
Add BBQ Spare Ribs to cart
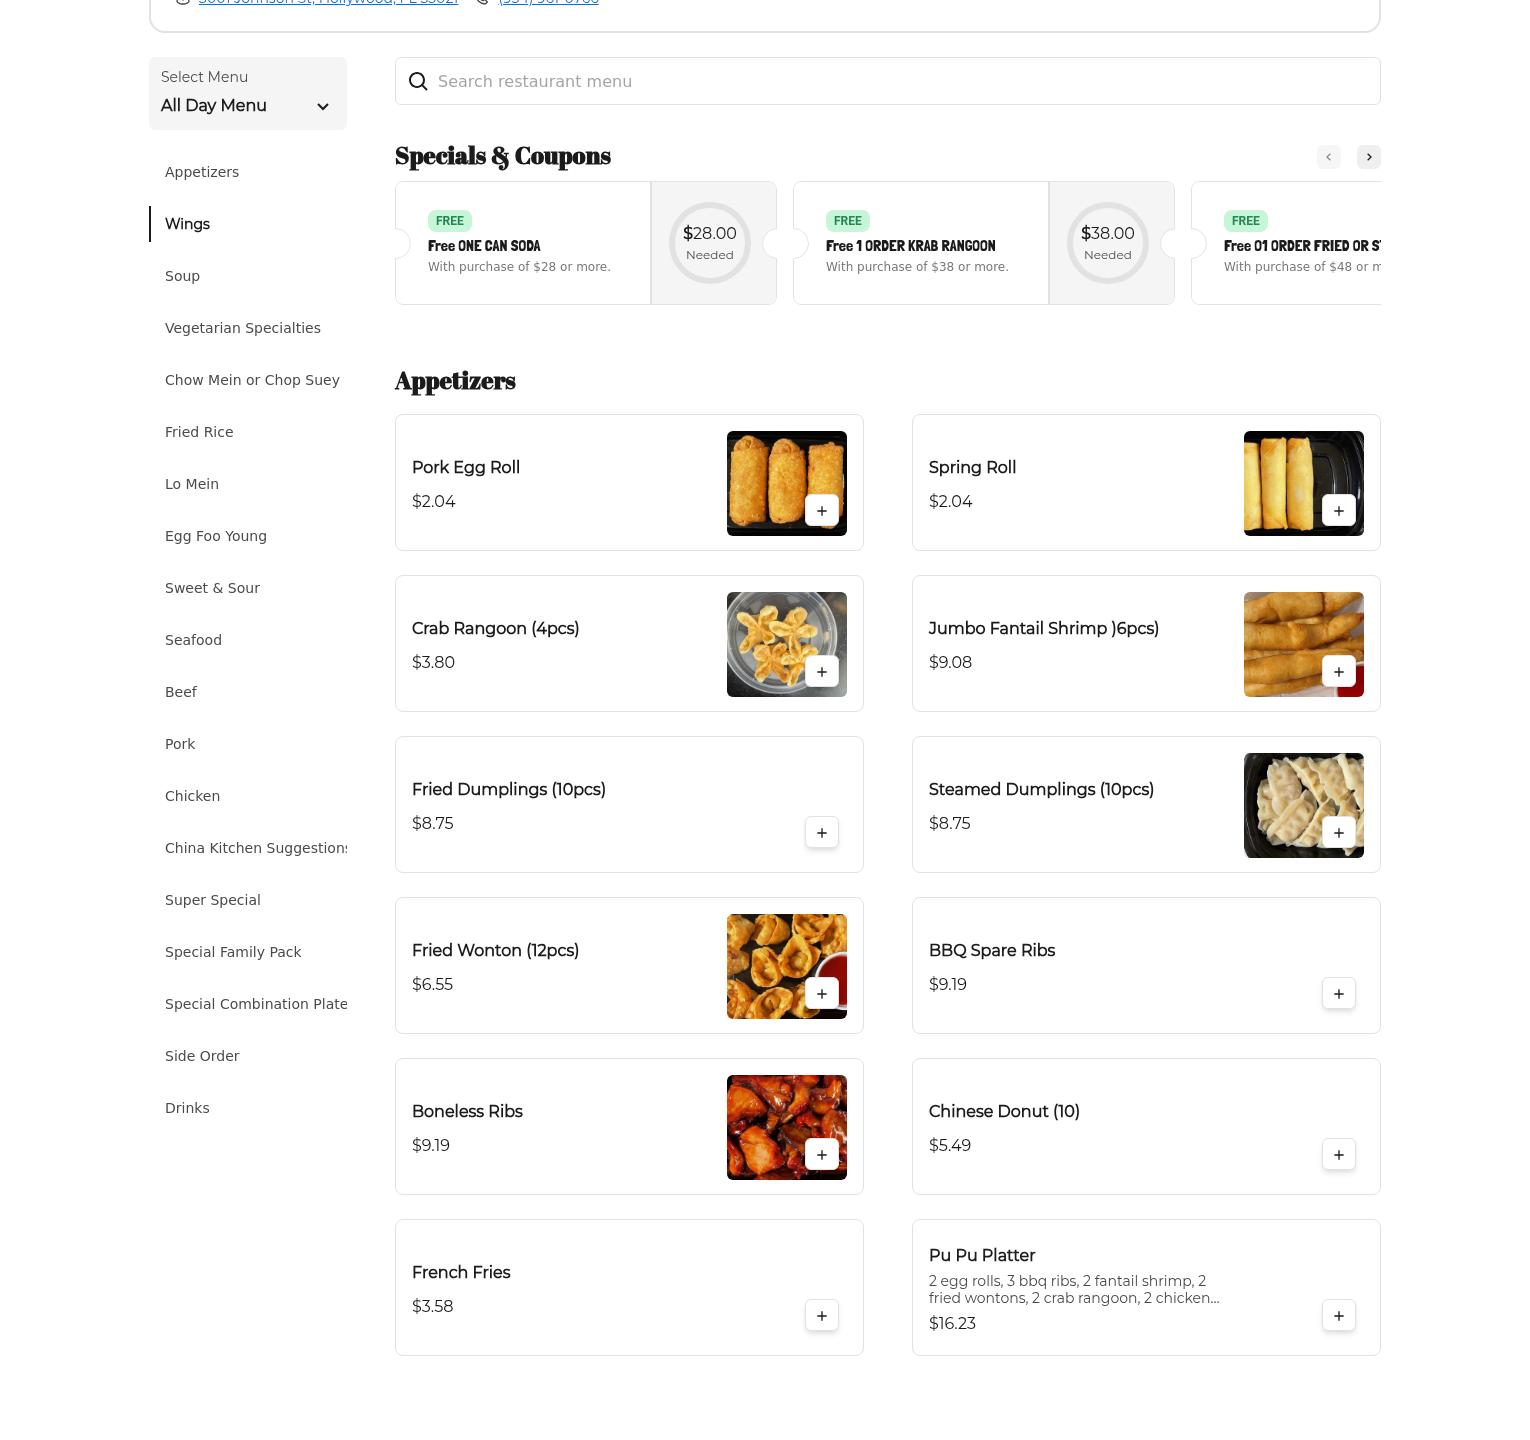click(1338, 994)
